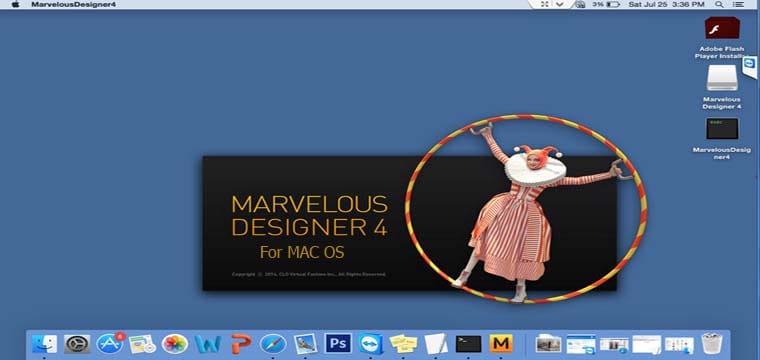Click the TeamViewer side panel tab
This screenshot has width=760, height=360.
(750, 67)
